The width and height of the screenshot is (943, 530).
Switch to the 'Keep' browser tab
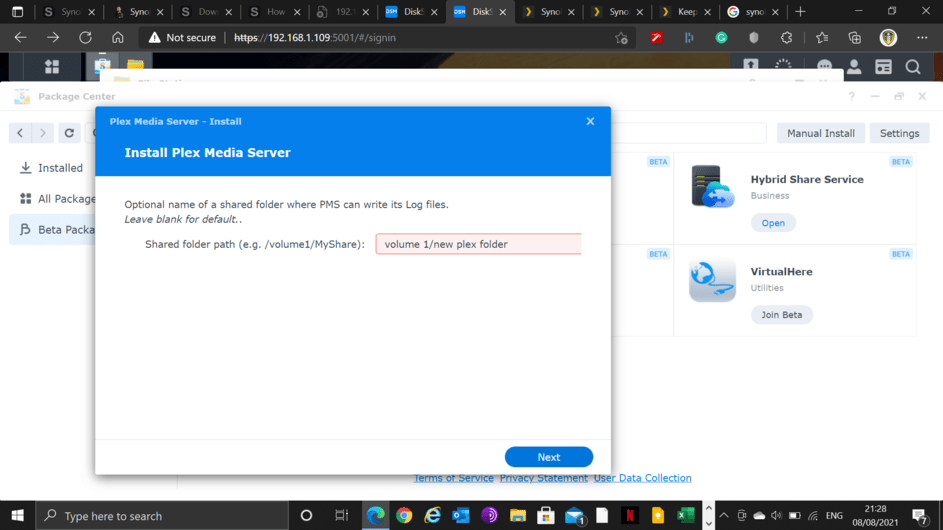(x=686, y=11)
